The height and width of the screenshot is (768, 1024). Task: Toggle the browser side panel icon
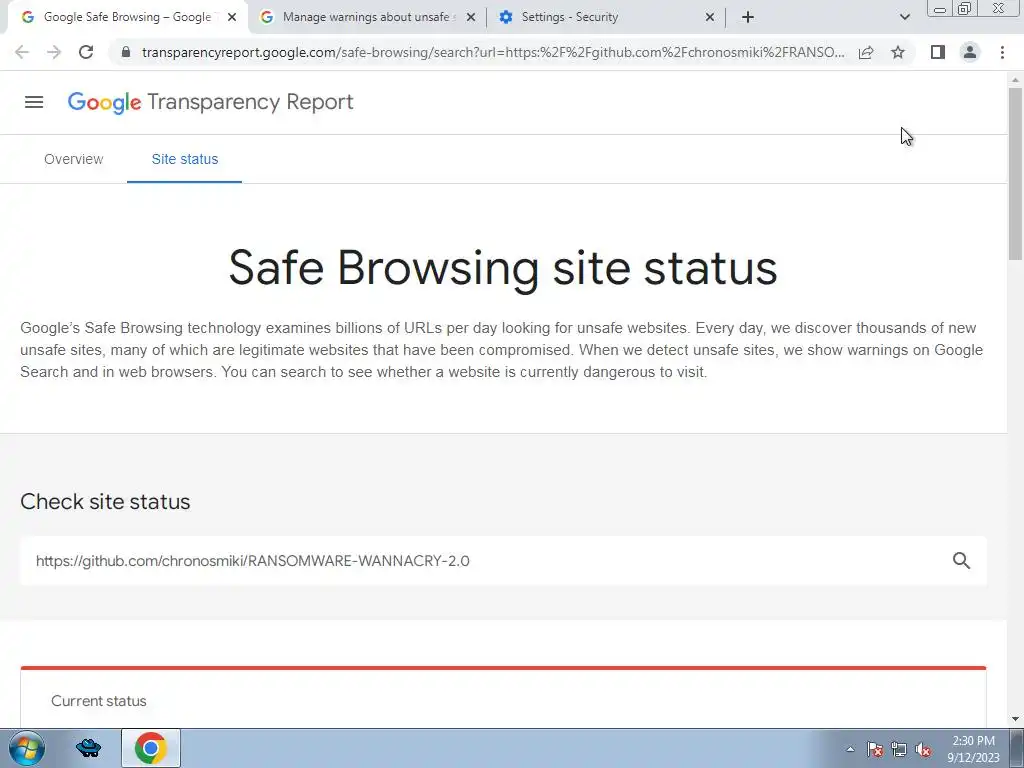click(x=938, y=52)
